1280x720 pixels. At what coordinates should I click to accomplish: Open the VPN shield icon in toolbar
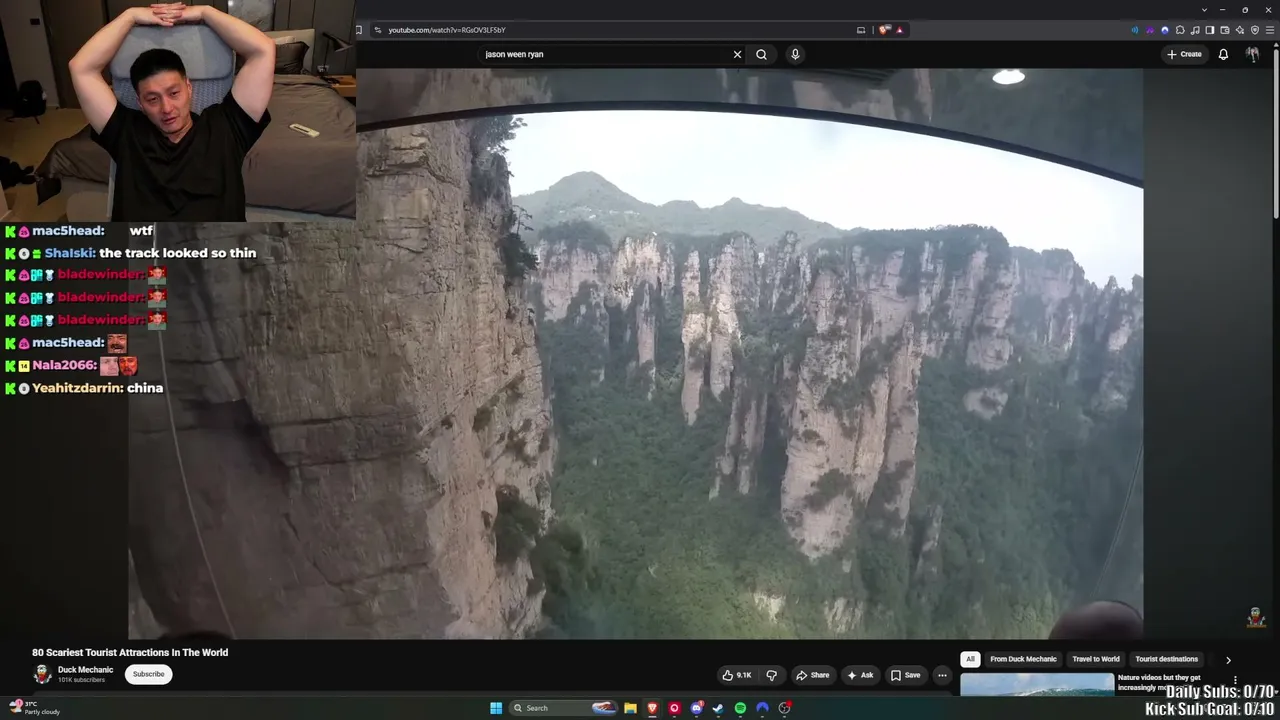click(1255, 30)
